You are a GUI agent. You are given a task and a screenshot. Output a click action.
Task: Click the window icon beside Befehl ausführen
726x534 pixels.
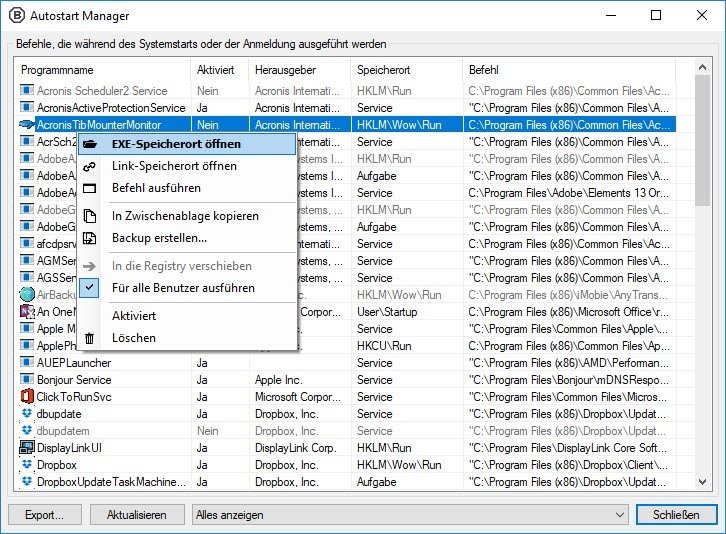tap(89, 188)
